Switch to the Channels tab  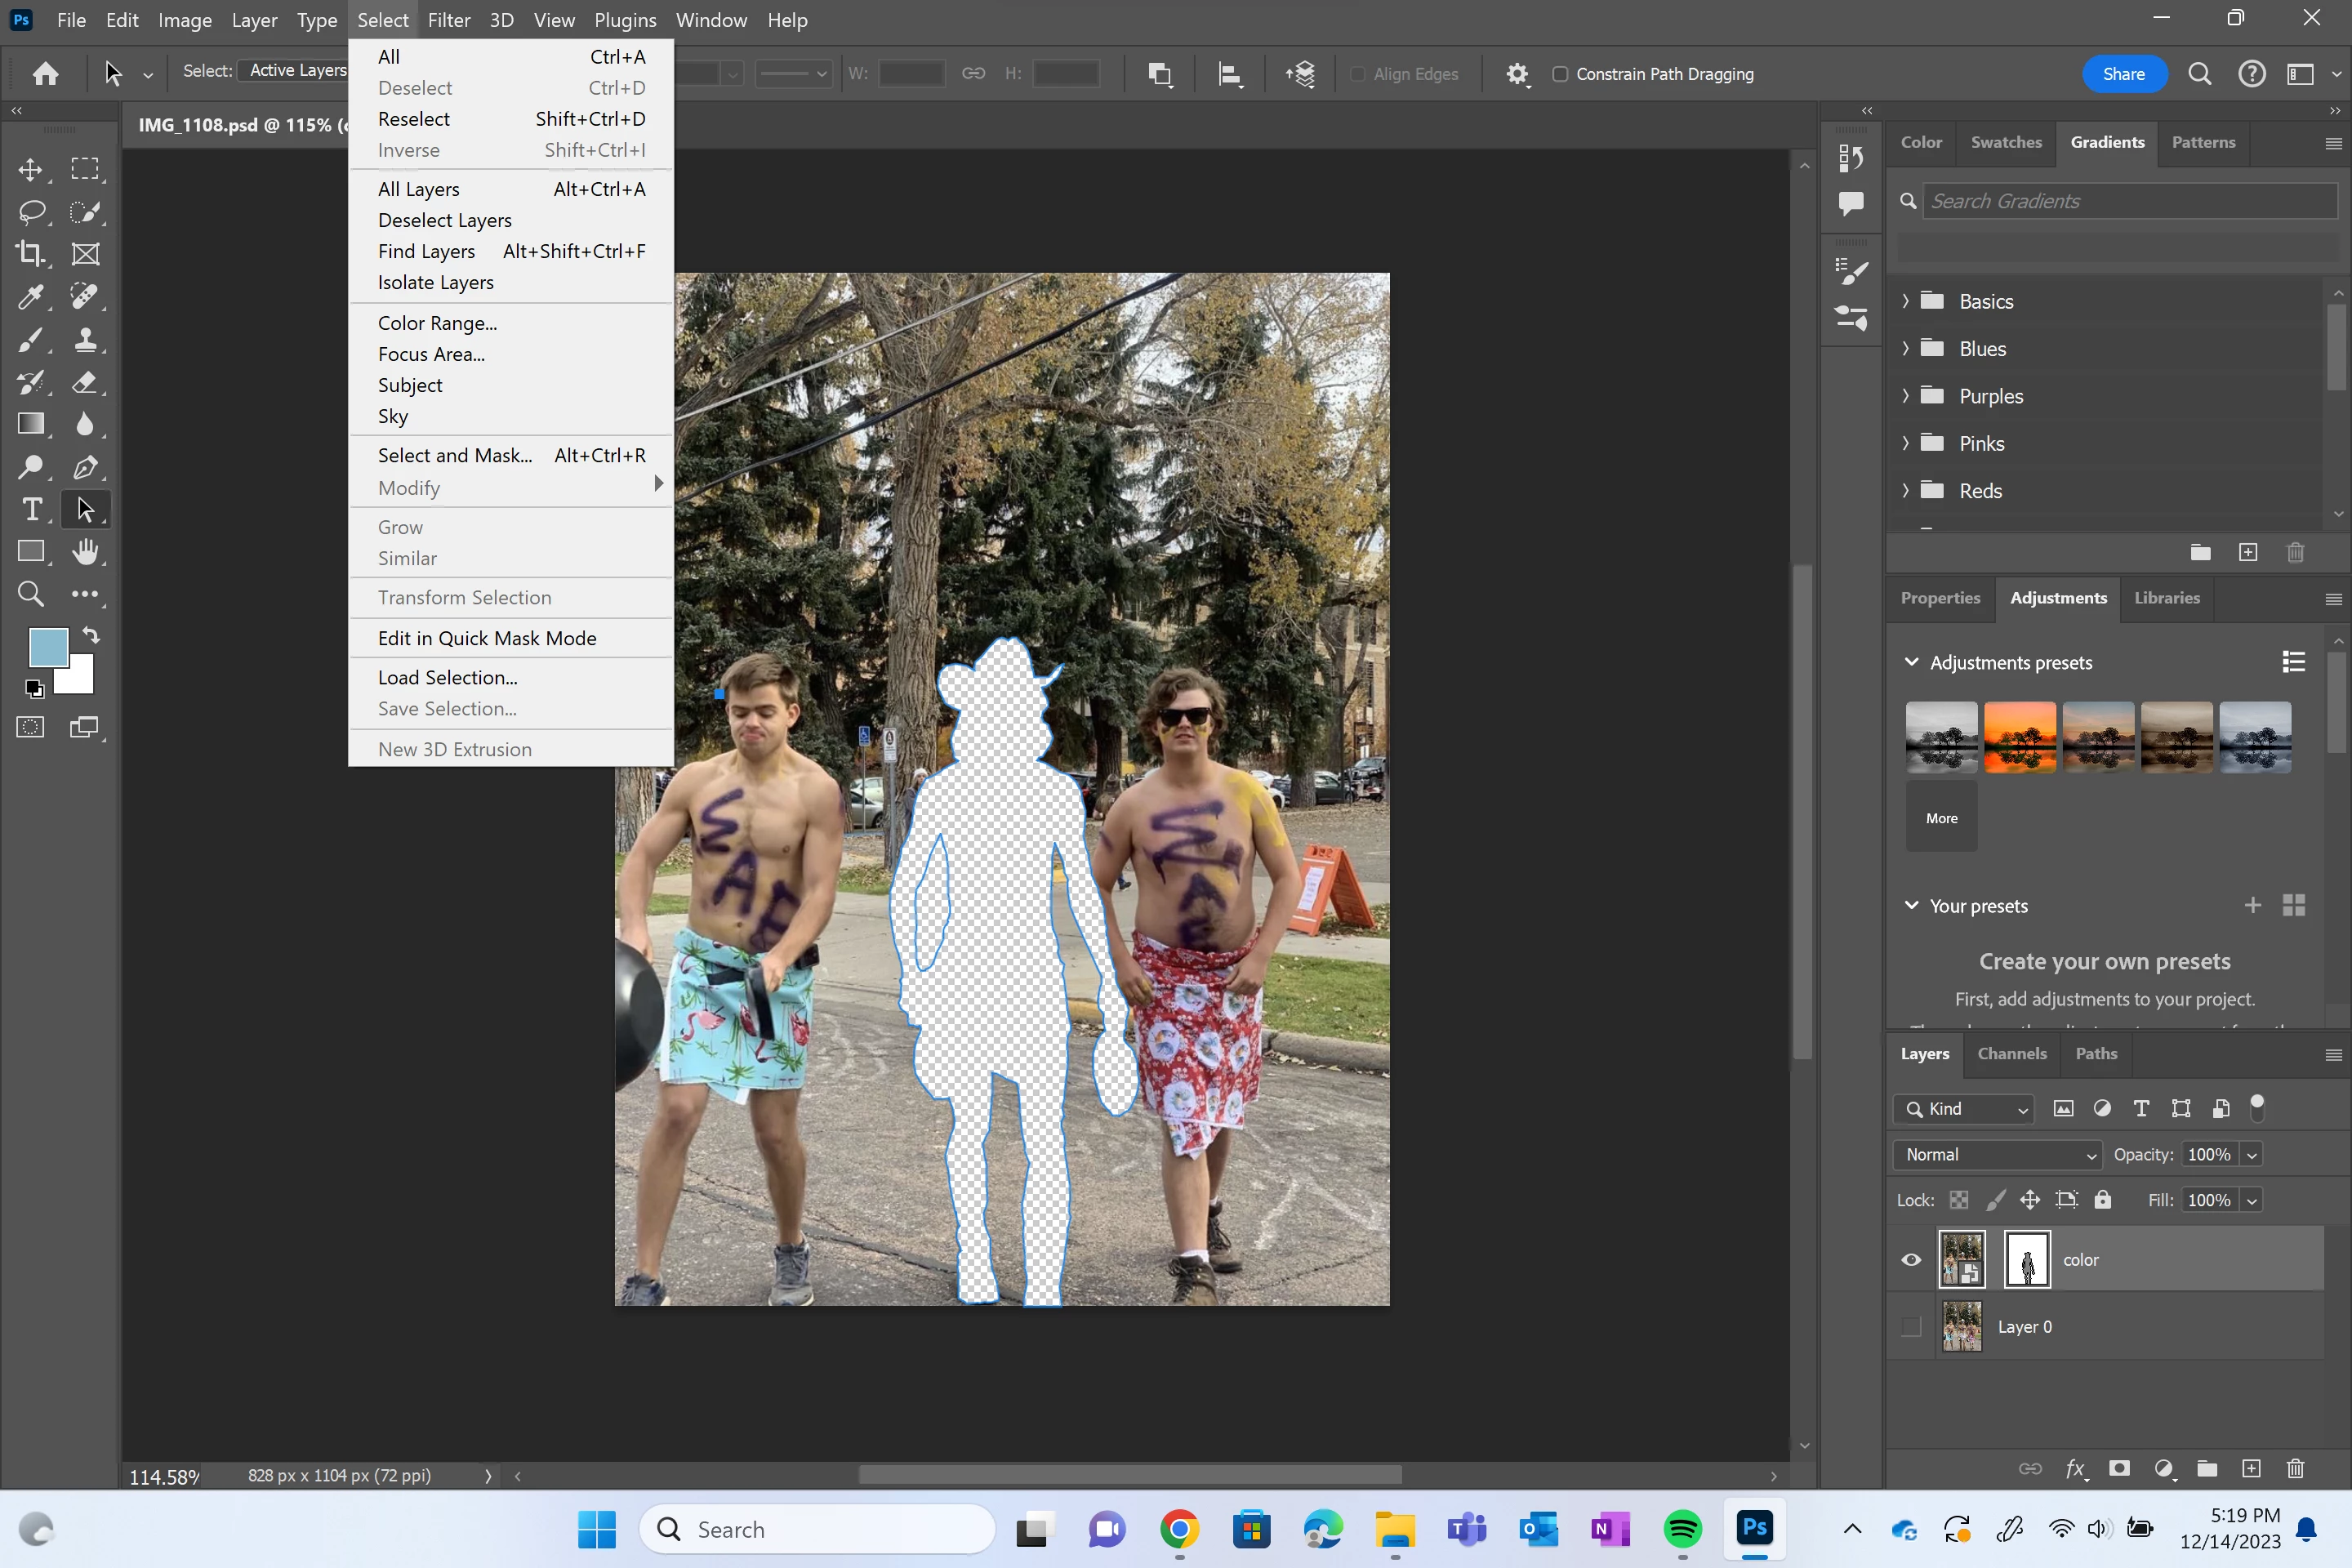tap(2012, 1054)
